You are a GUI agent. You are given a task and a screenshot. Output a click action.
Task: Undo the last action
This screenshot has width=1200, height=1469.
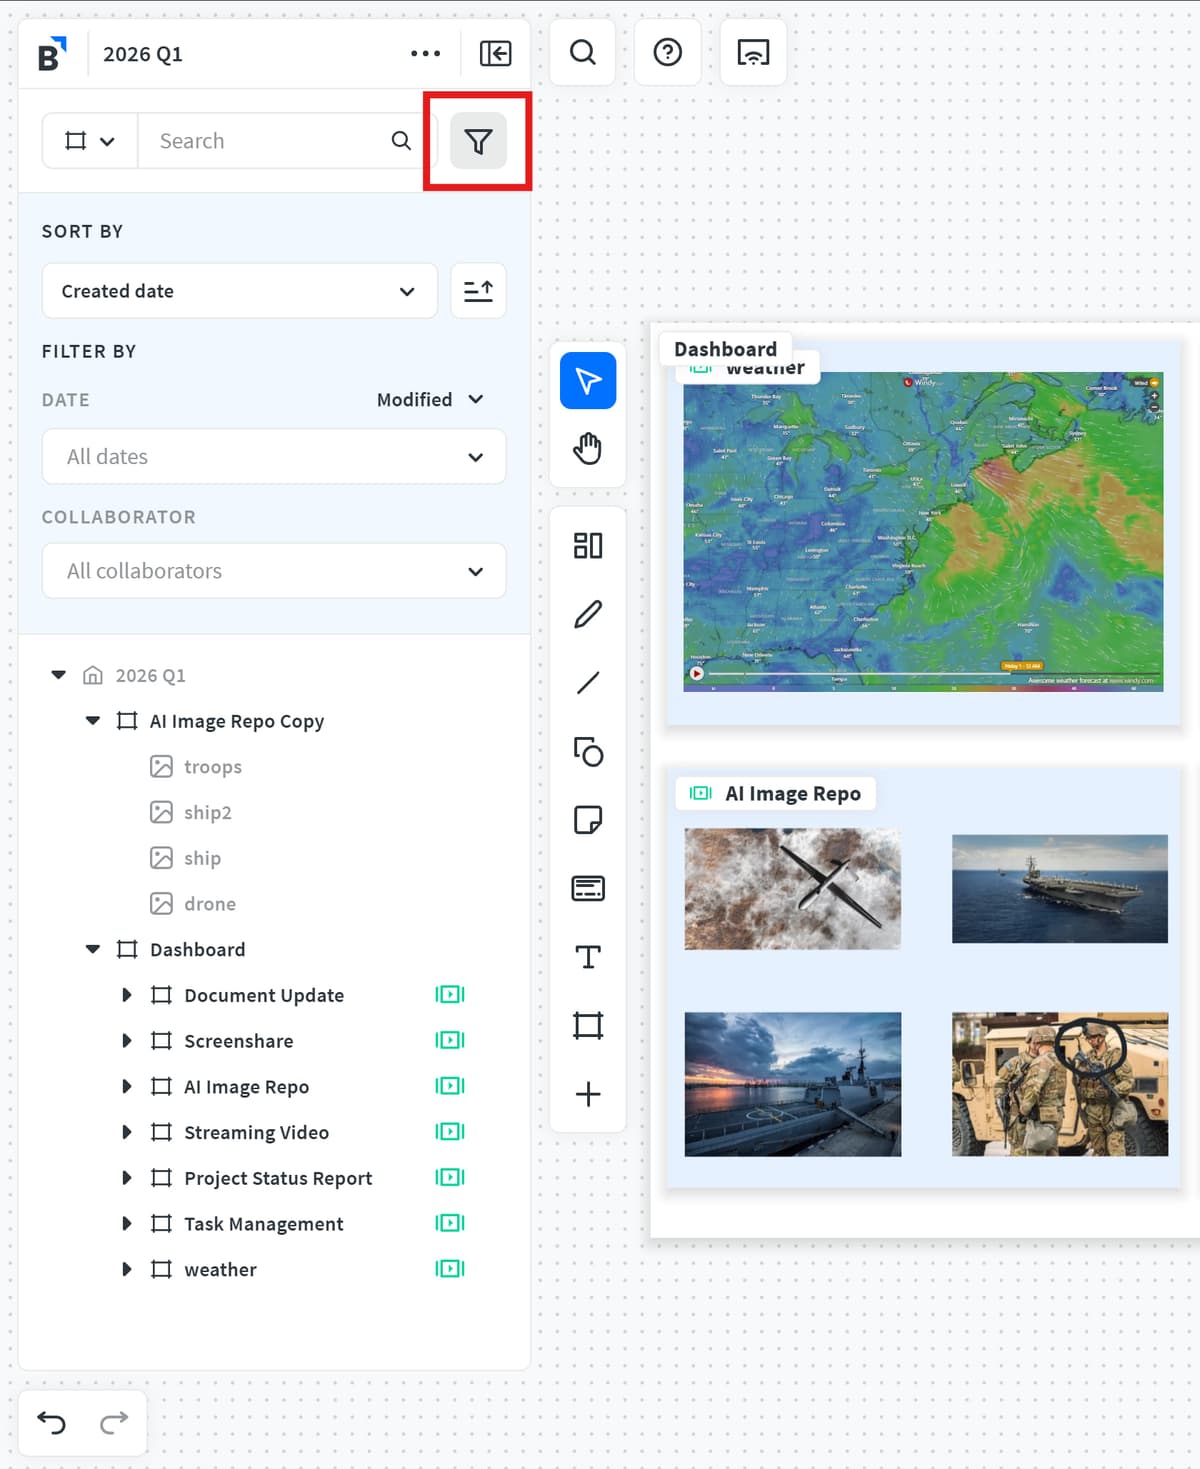click(x=51, y=1423)
